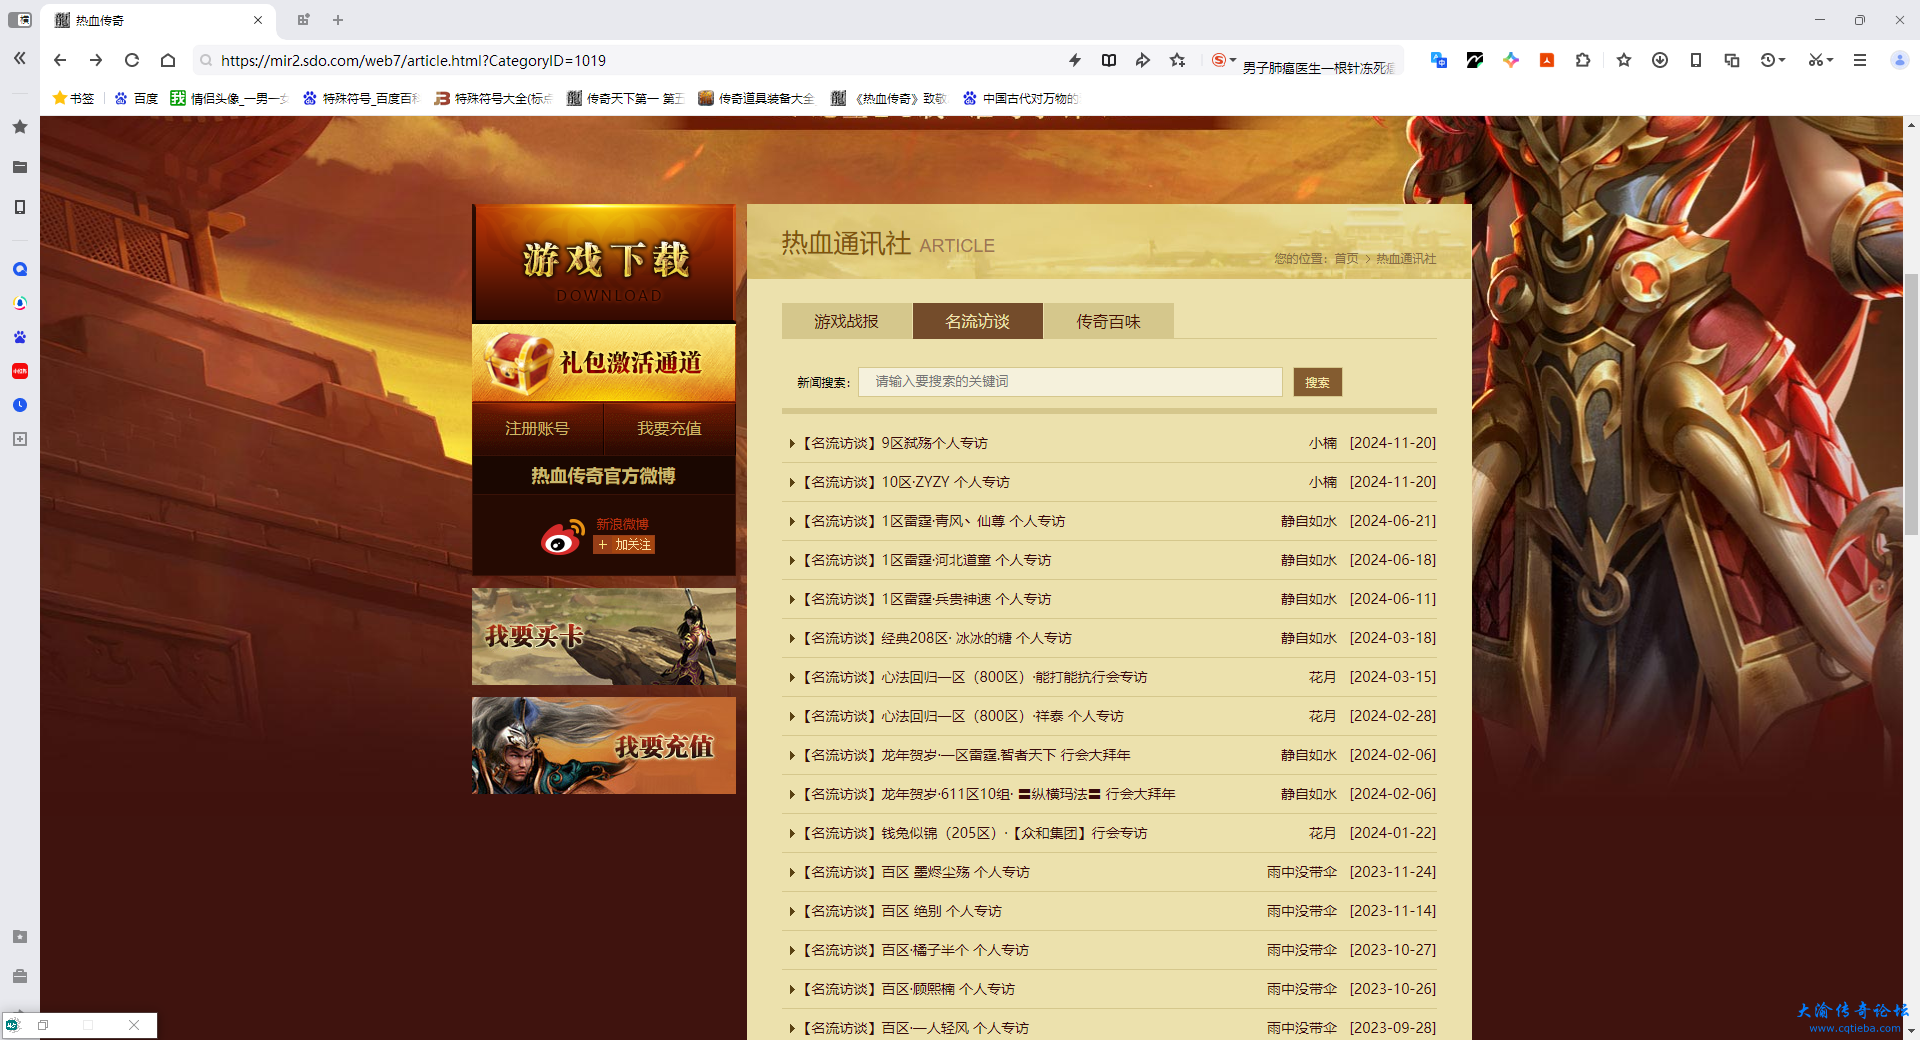The width and height of the screenshot is (1920, 1040).
Task: Click the 搜索 search button
Action: click(x=1317, y=382)
